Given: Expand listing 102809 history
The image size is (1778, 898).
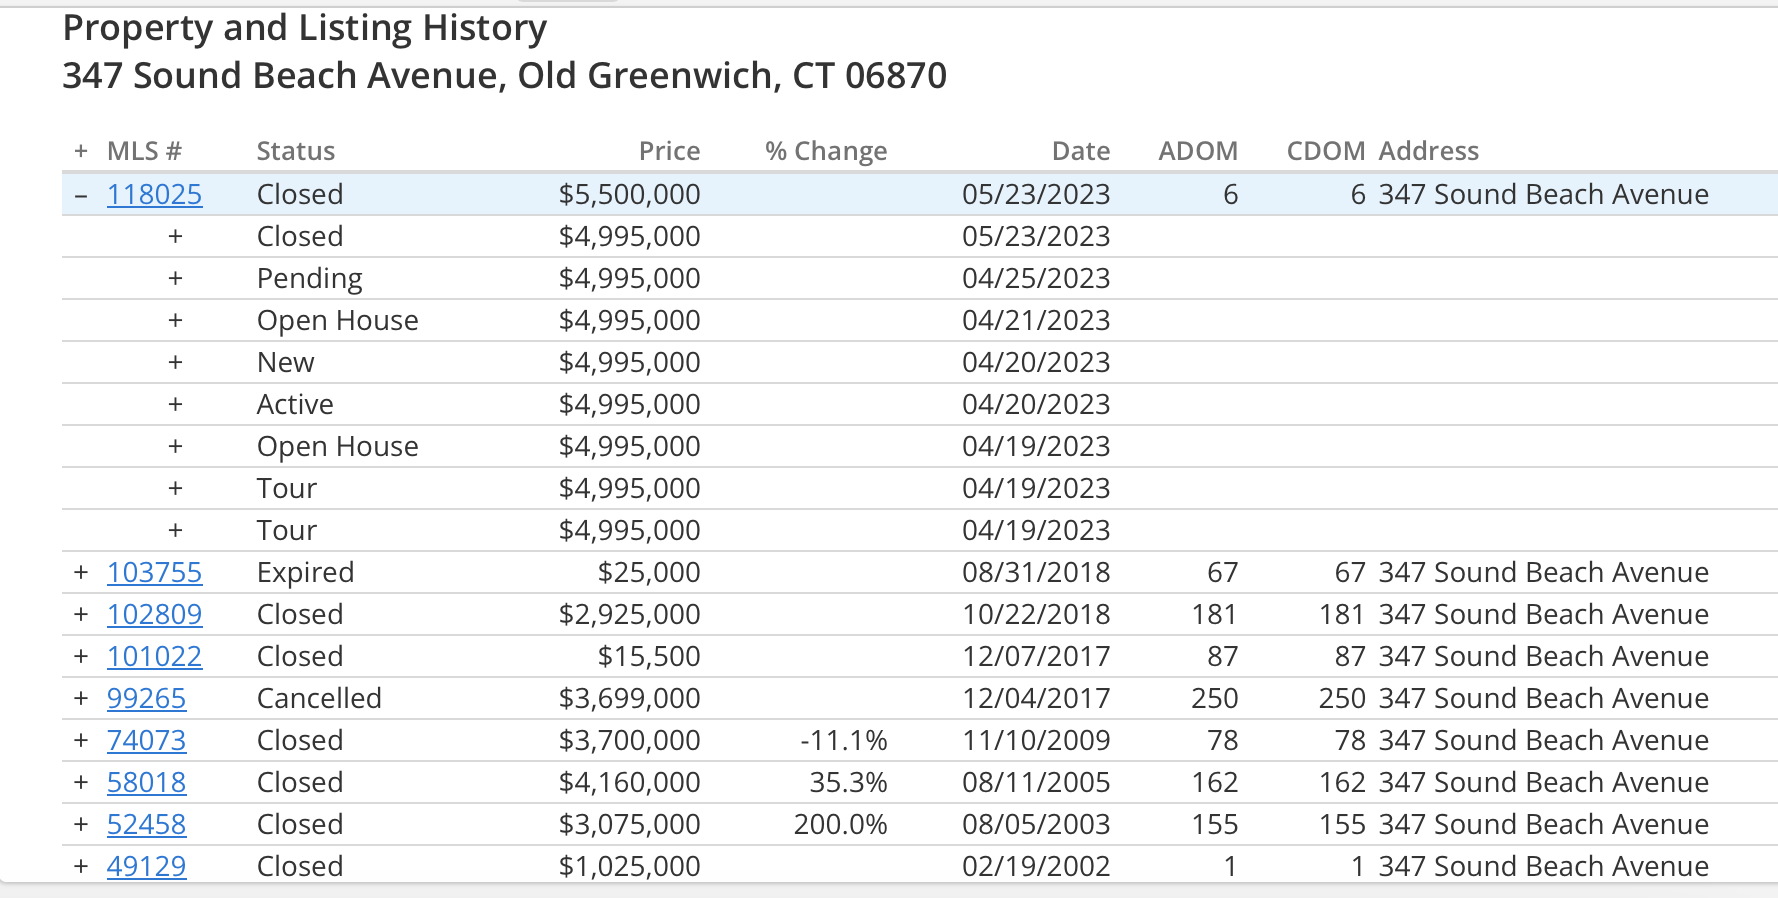Looking at the screenshot, I should (x=81, y=615).
